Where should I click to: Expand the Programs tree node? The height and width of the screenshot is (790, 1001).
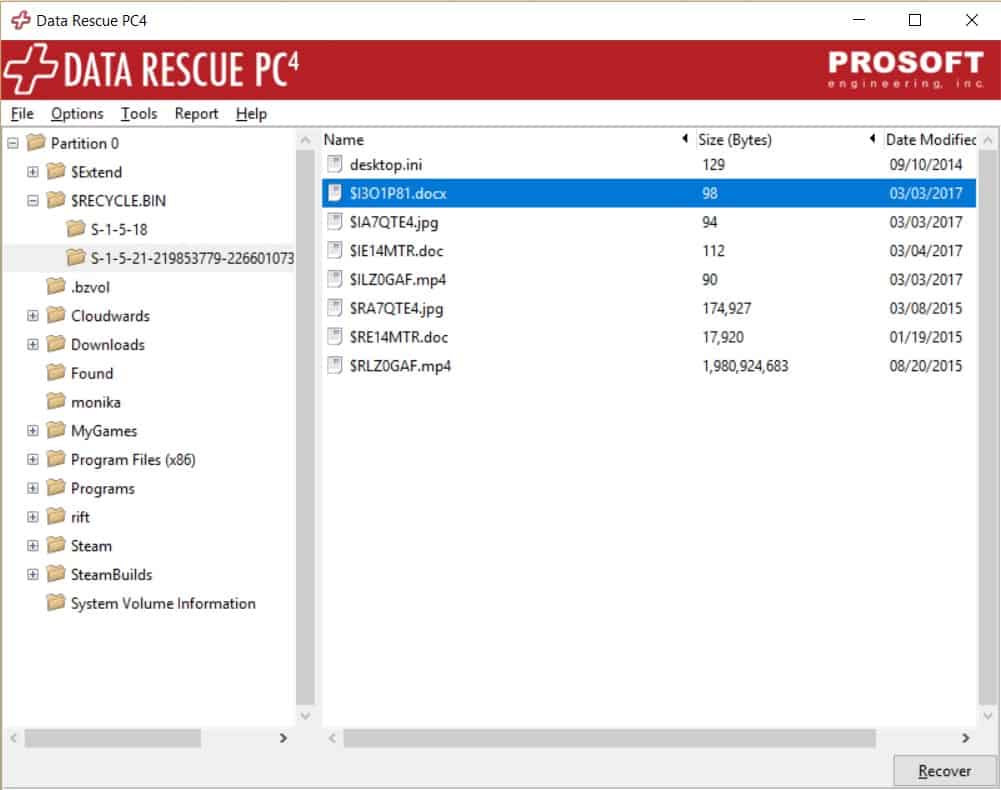pyautogui.click(x=33, y=488)
